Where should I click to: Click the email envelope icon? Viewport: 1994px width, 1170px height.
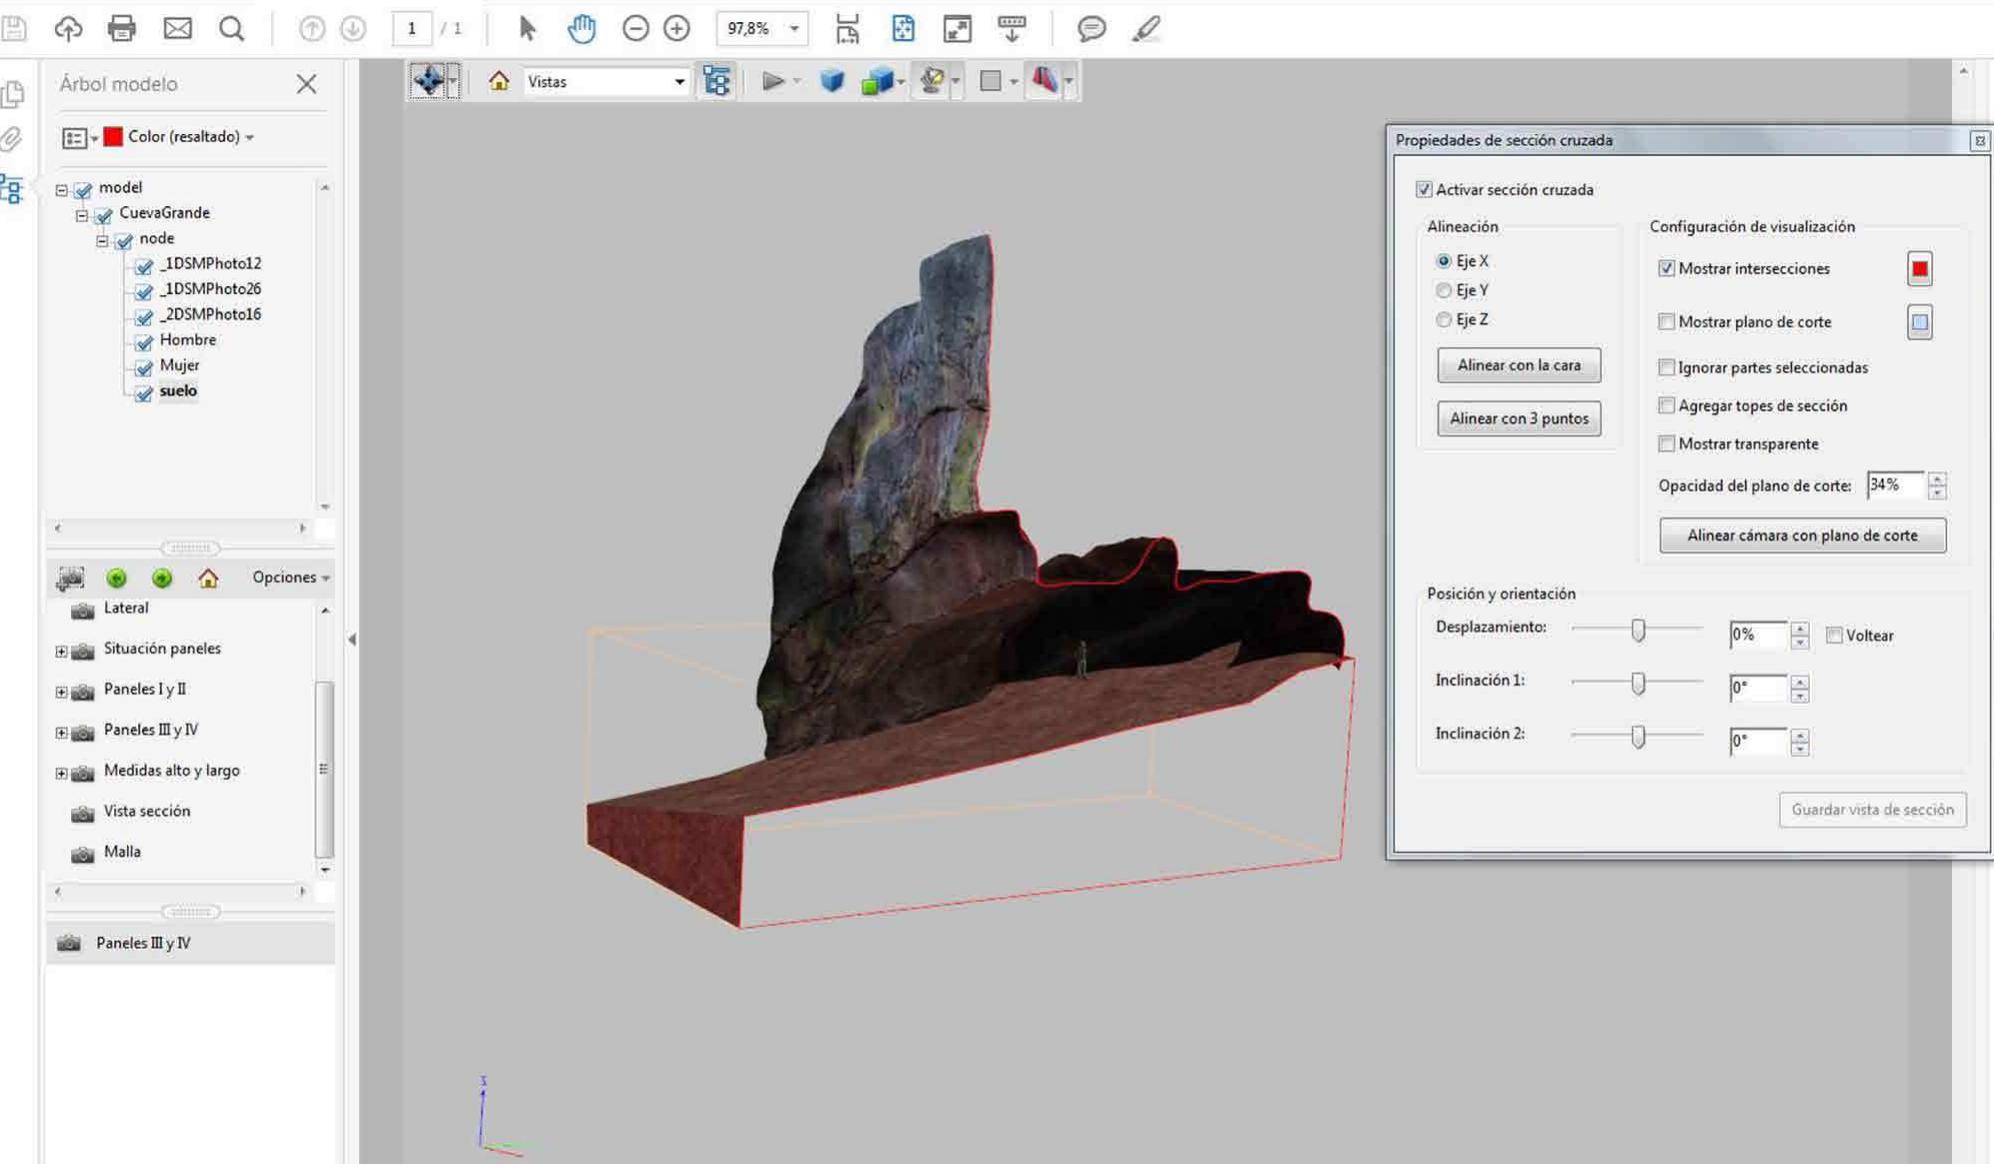point(177,28)
